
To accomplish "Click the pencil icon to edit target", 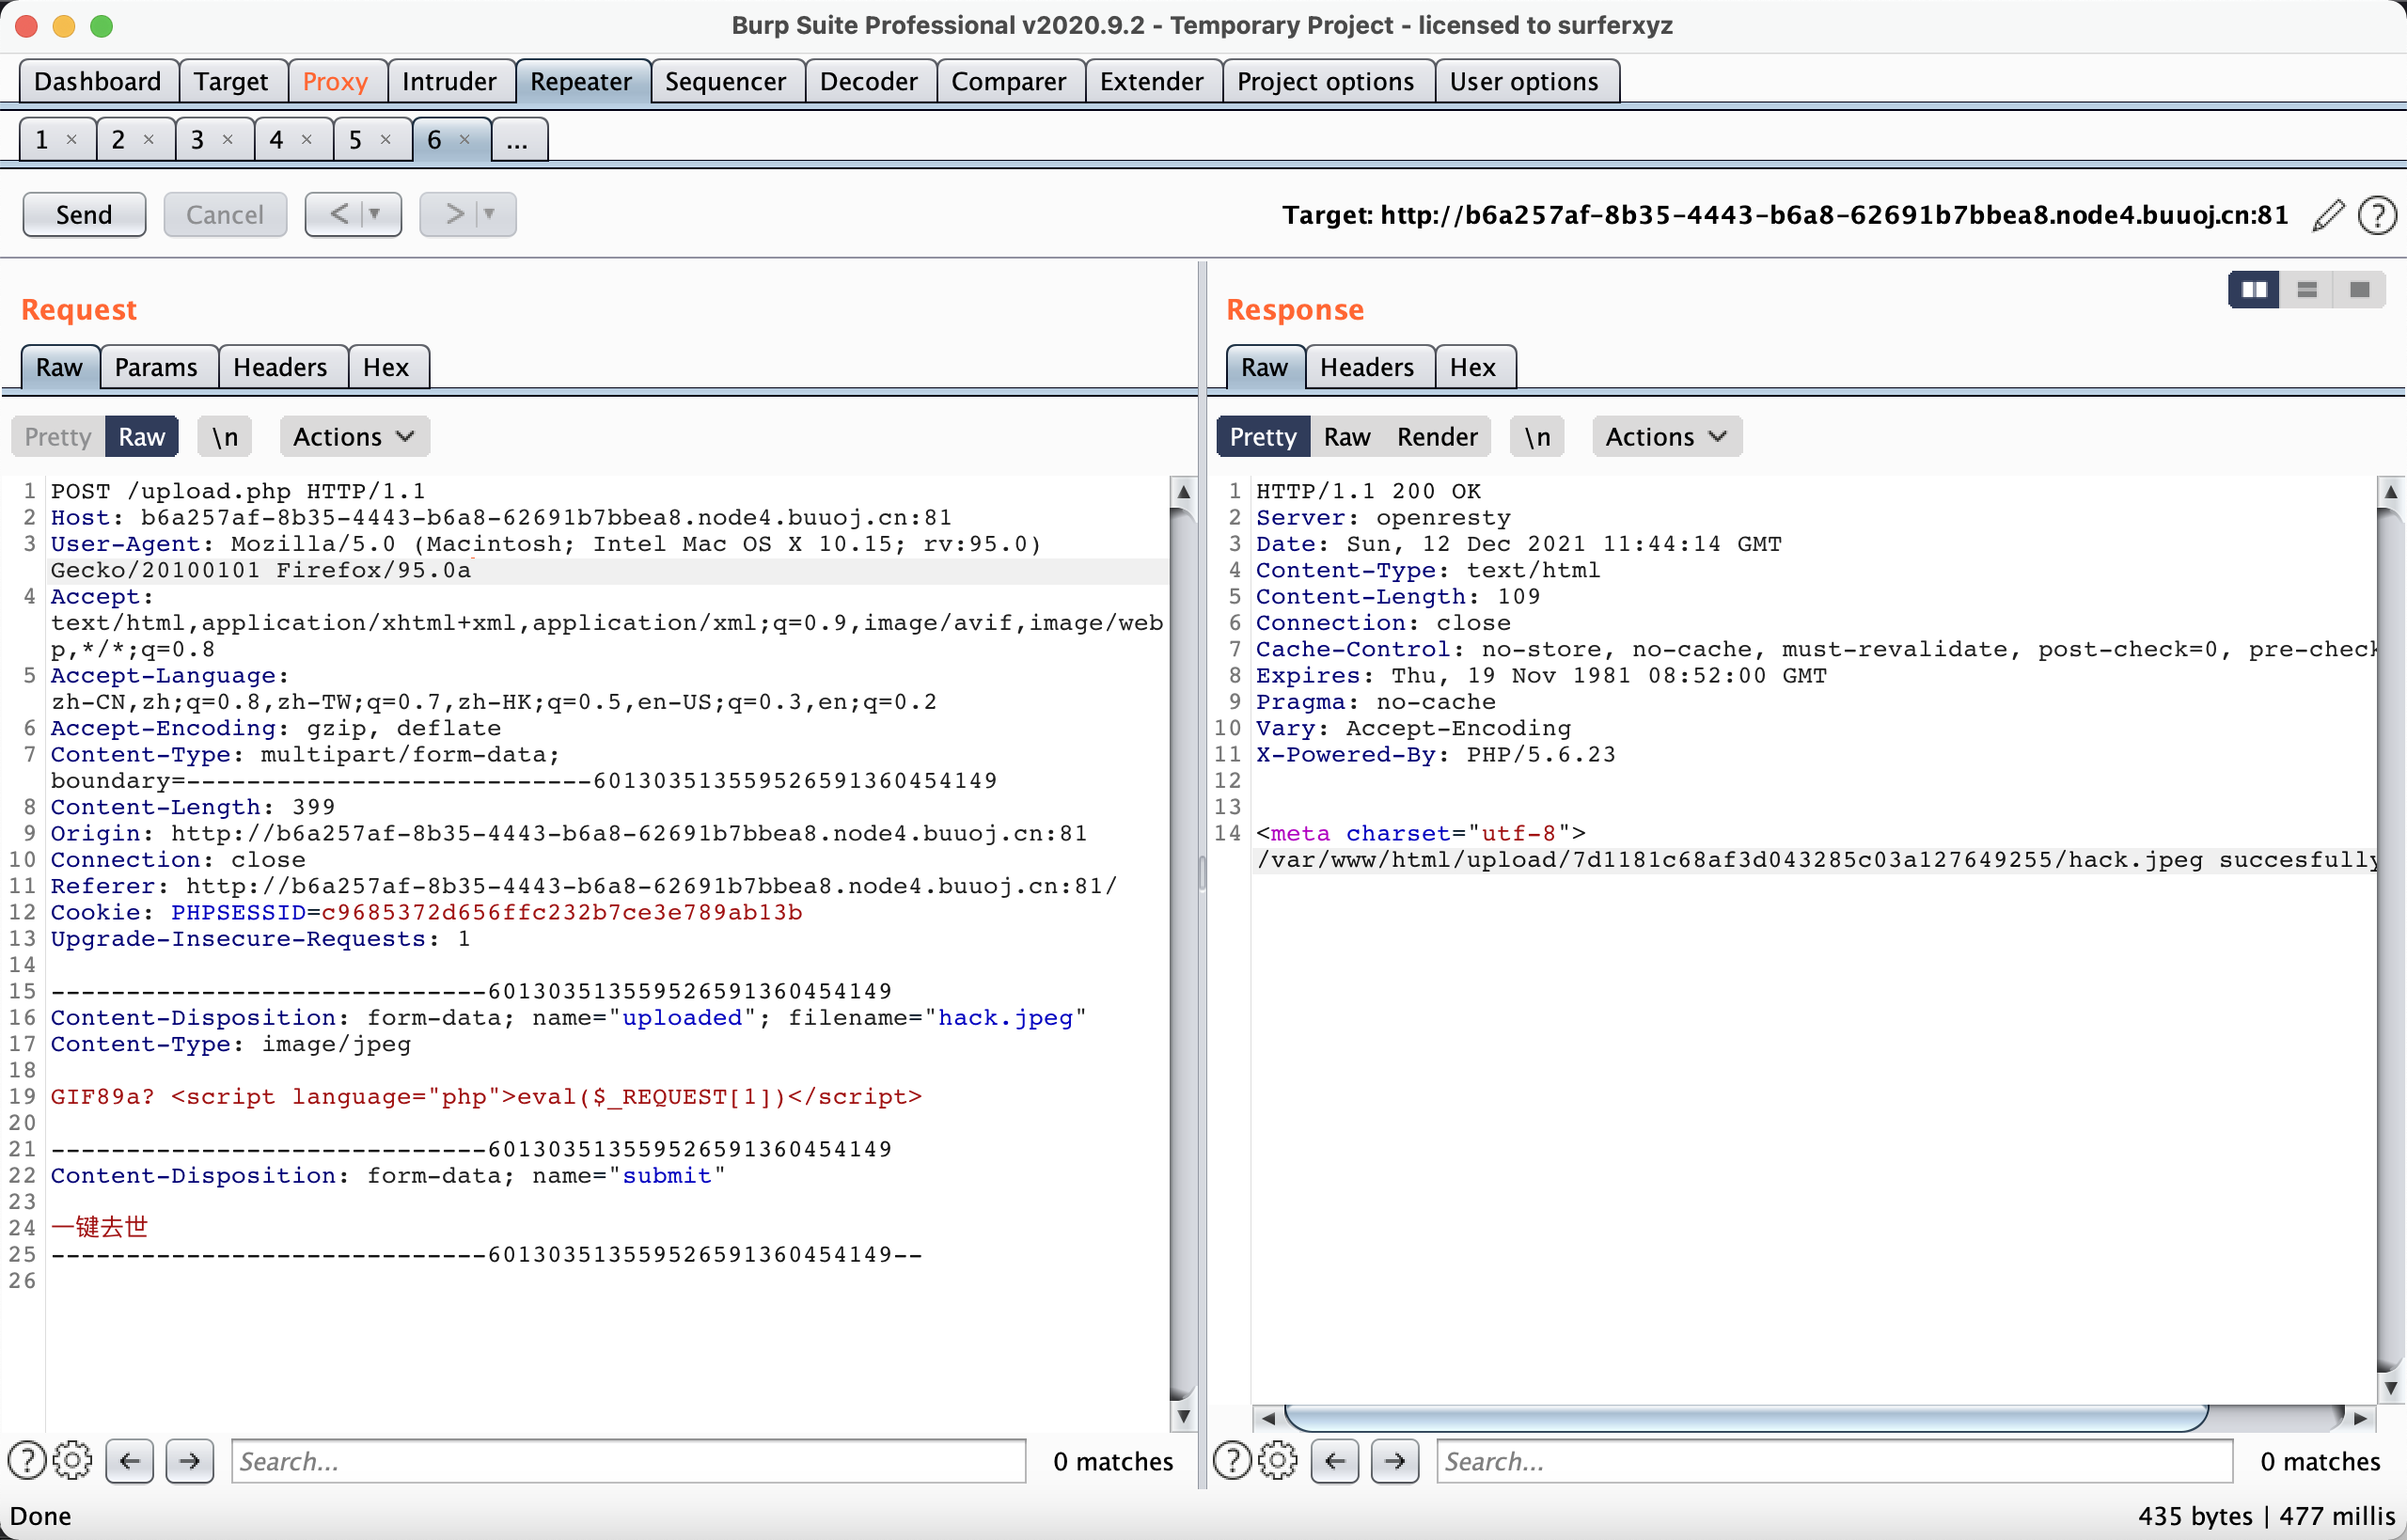I will tap(2328, 215).
